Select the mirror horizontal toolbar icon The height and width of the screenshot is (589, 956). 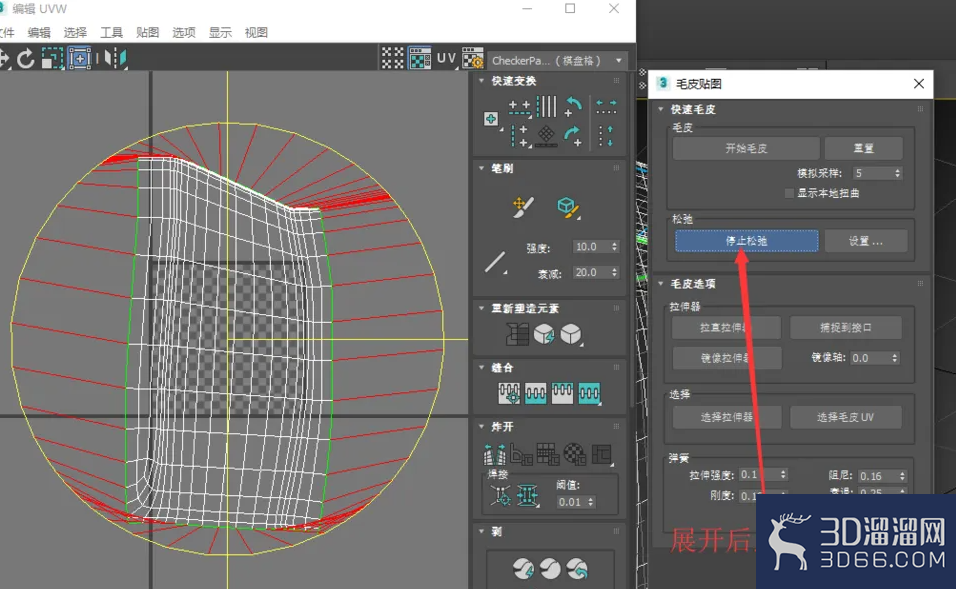coord(115,58)
